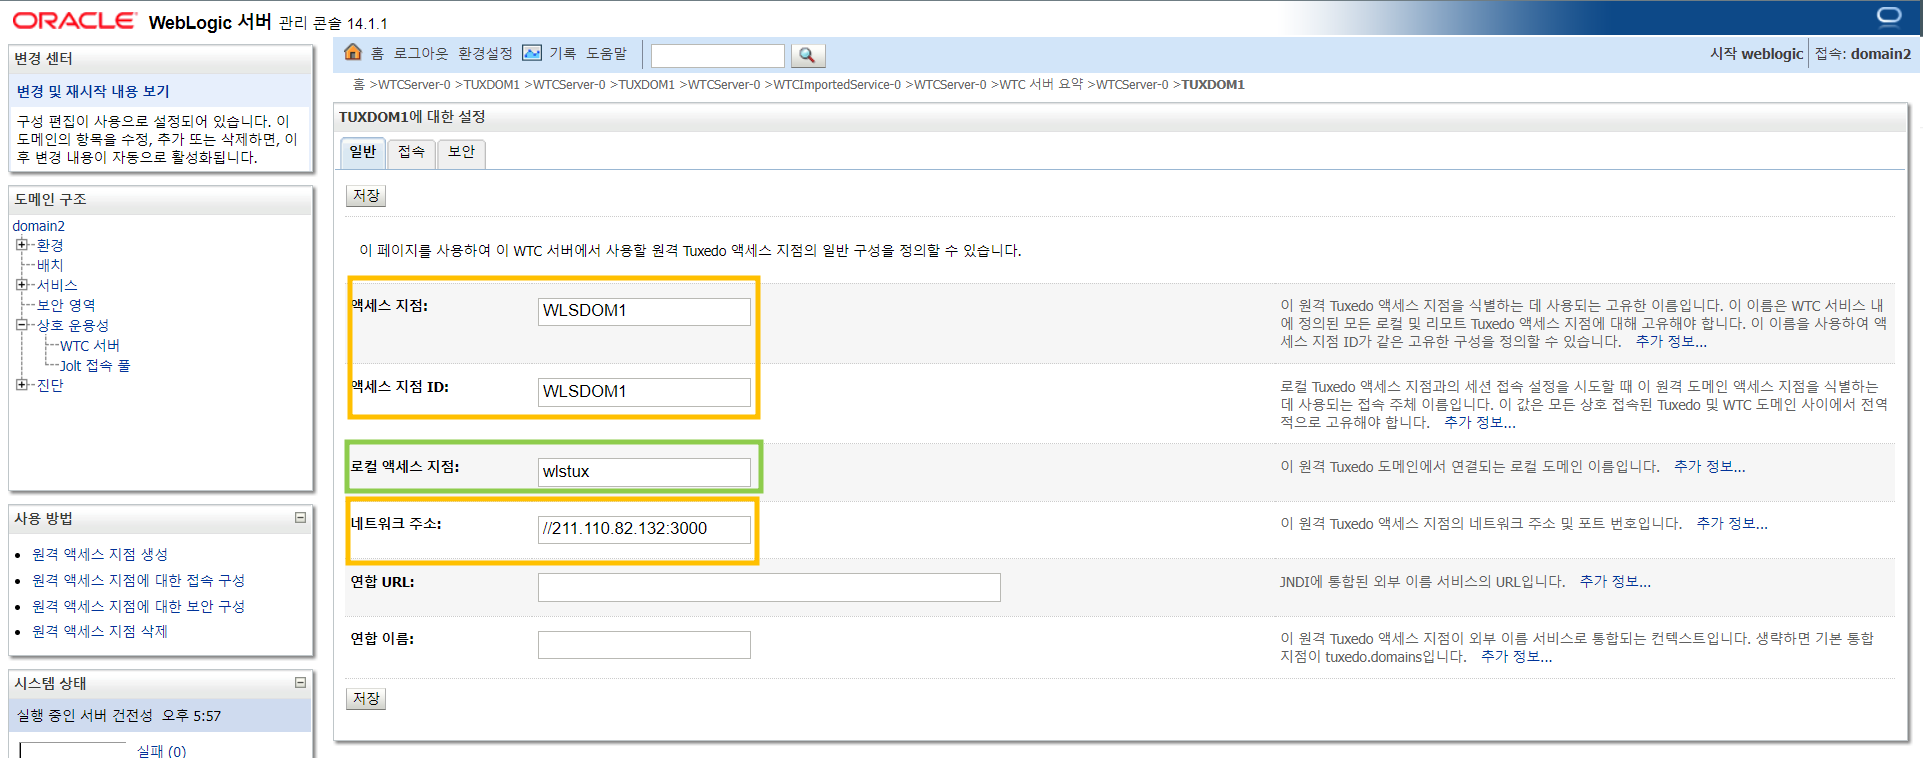Open 원격 액세스 지점에 대한 보안 구성
Screen dimensions: 1923x758
pyautogui.click(x=138, y=606)
